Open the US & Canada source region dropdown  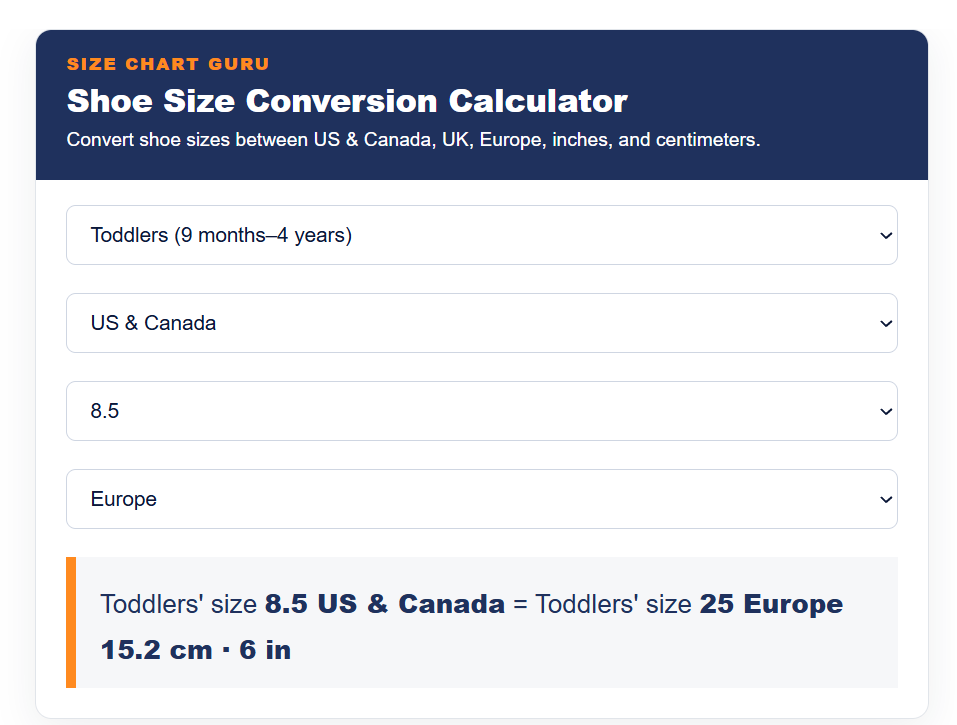pyautogui.click(x=482, y=323)
